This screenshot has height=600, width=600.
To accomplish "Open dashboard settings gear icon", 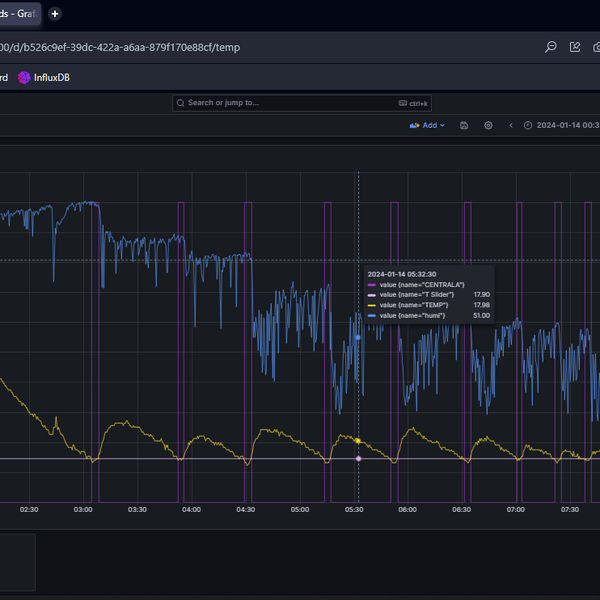I will 488,126.
